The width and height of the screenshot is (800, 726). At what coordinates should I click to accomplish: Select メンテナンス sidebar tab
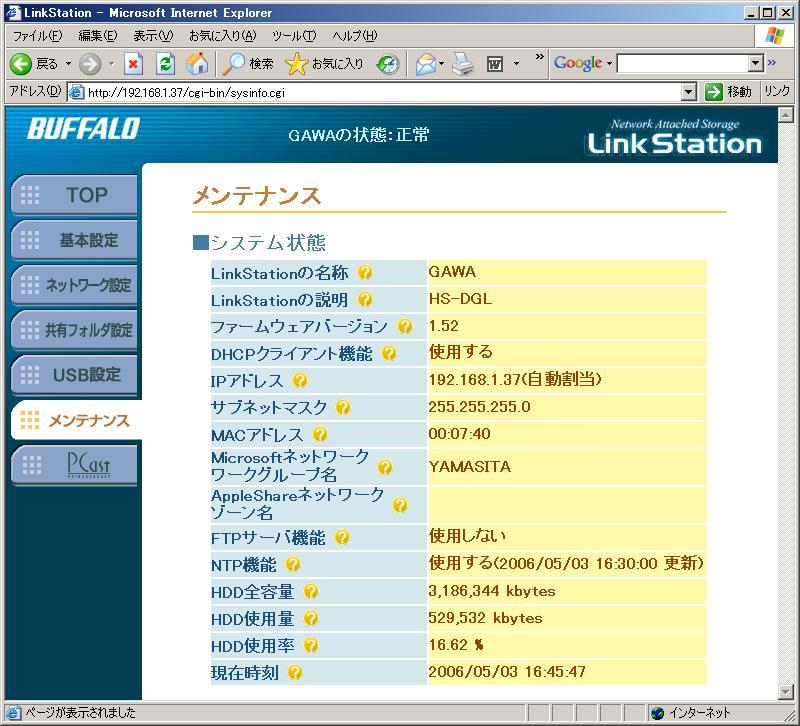(77, 420)
